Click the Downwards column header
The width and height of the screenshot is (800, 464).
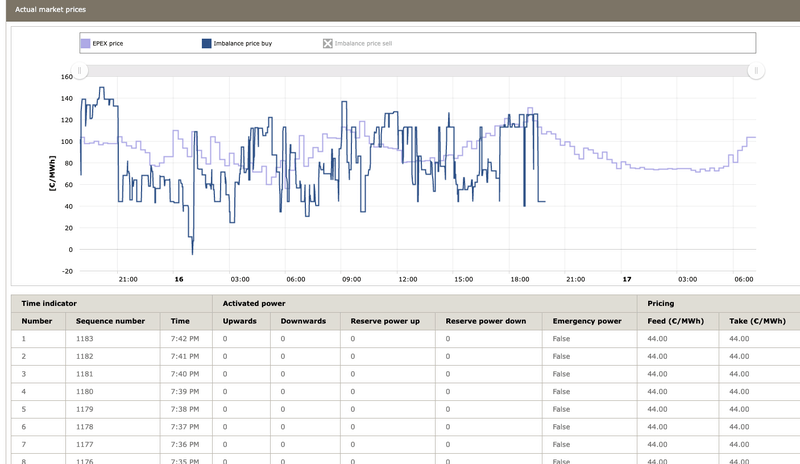point(303,322)
